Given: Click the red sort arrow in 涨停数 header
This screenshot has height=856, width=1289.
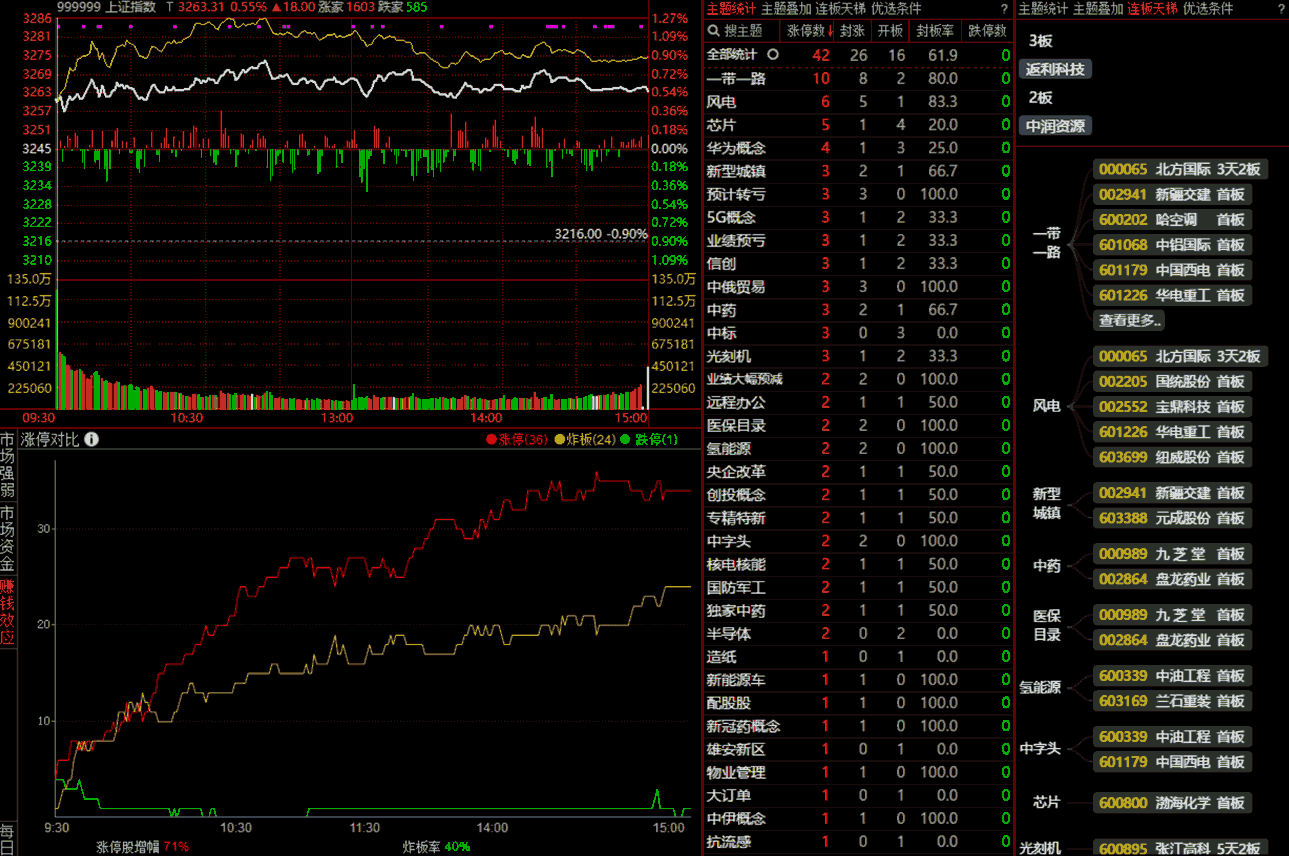Looking at the screenshot, I should tap(830, 31).
